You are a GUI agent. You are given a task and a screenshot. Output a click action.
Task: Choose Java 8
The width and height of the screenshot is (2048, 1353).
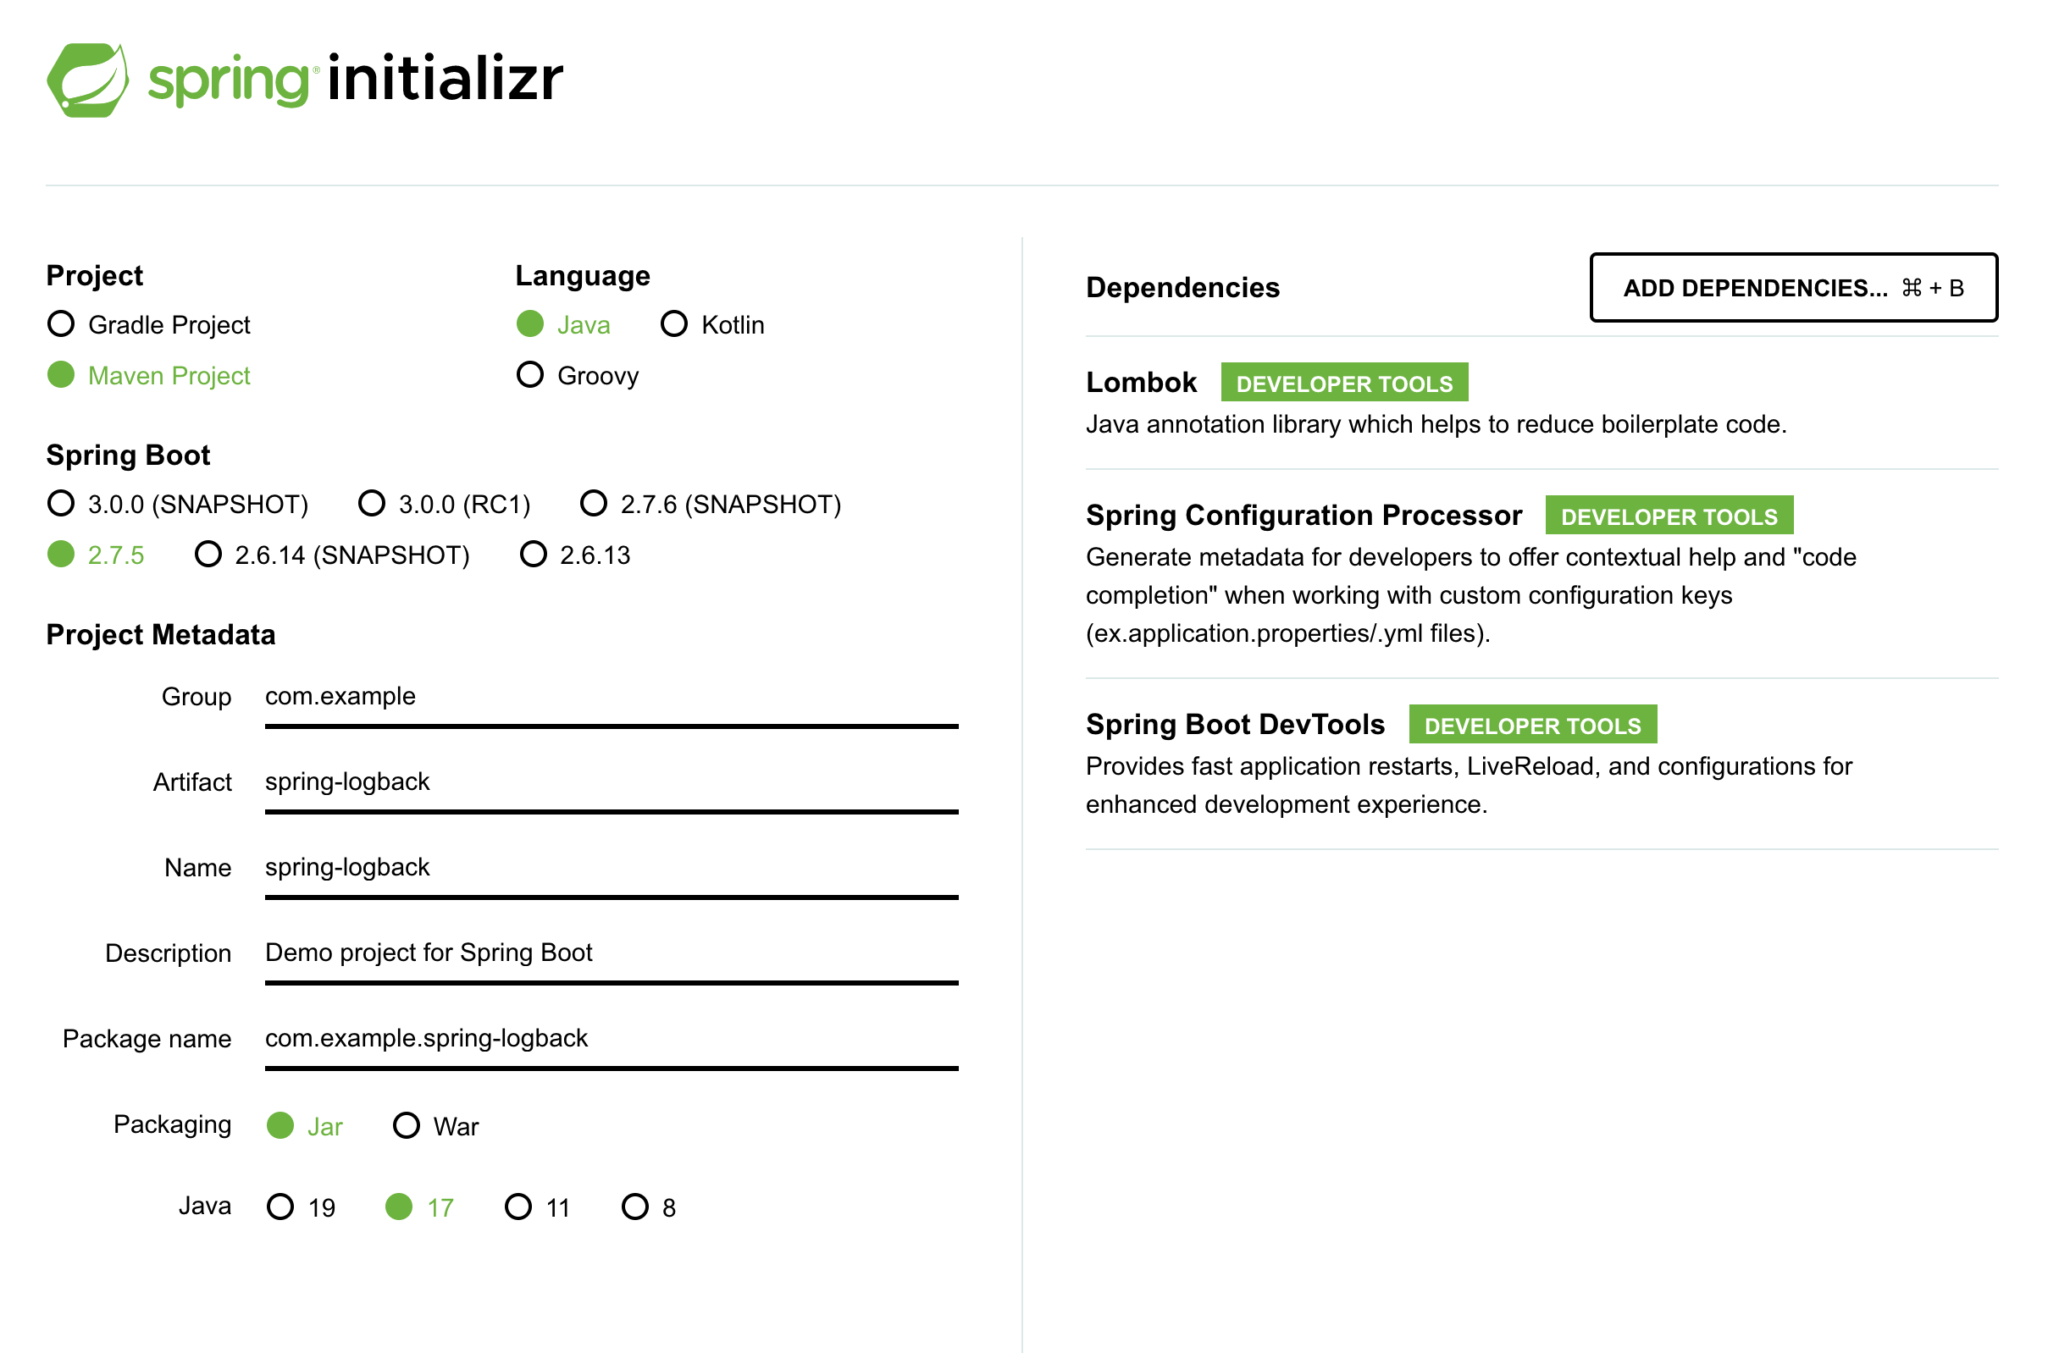pos(636,1207)
